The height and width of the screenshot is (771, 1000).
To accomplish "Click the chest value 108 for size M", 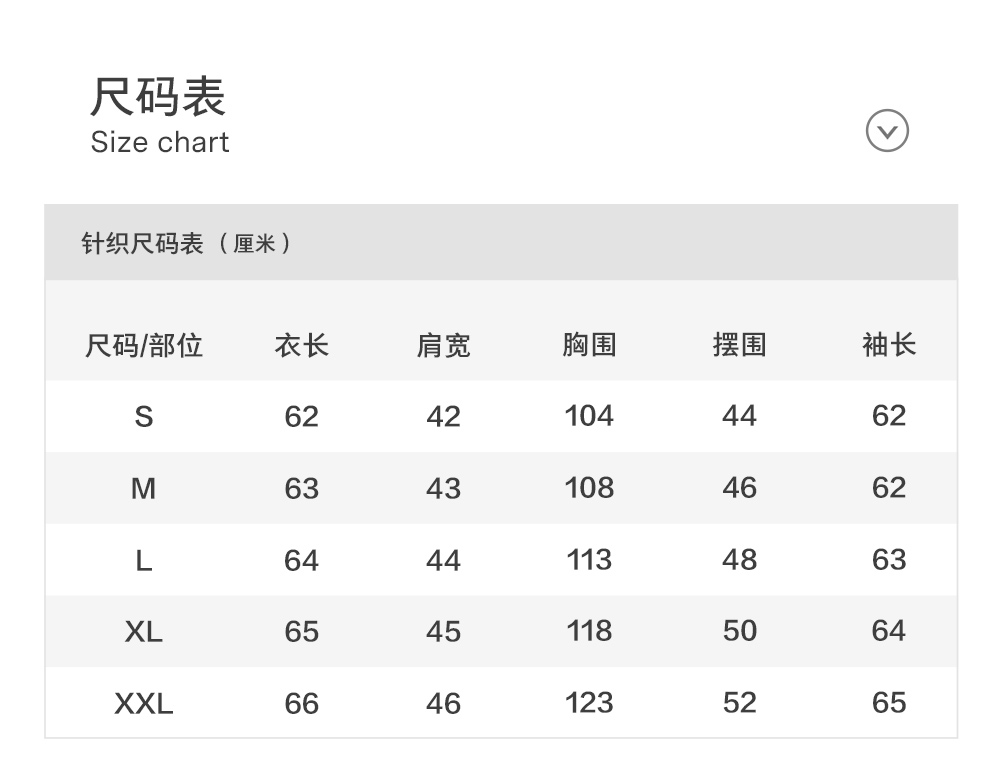I will pyautogui.click(x=589, y=488).
